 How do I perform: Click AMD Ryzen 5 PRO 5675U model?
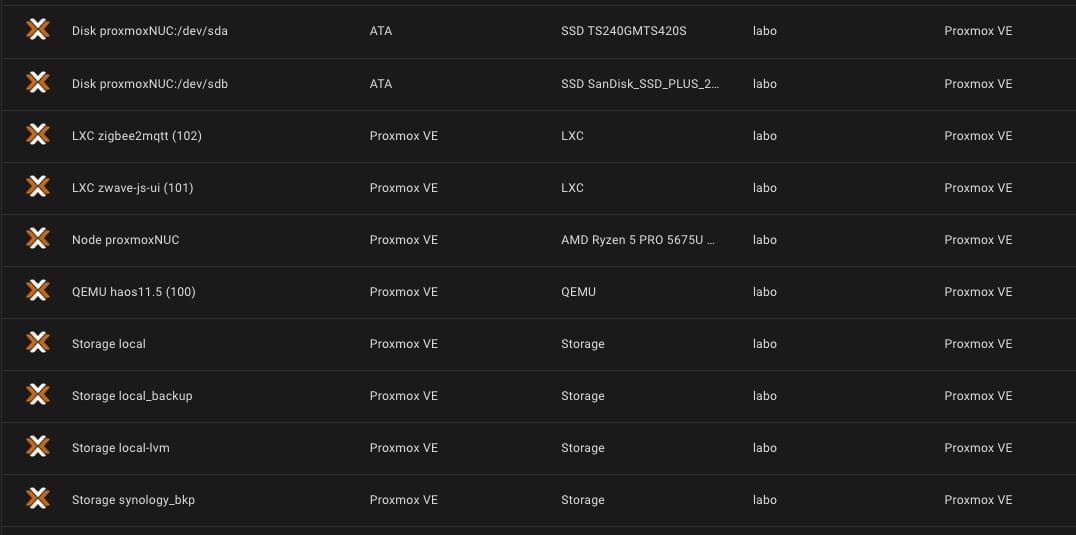(x=638, y=240)
